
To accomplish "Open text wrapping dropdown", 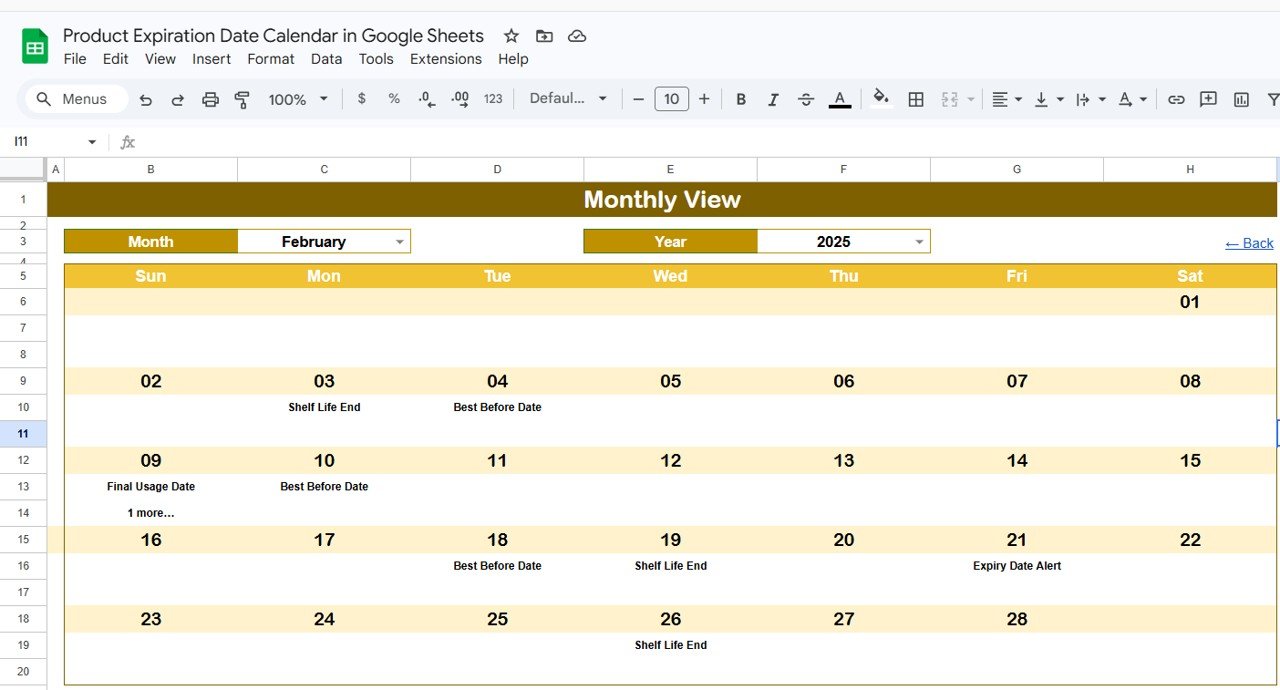I will tap(1090, 99).
